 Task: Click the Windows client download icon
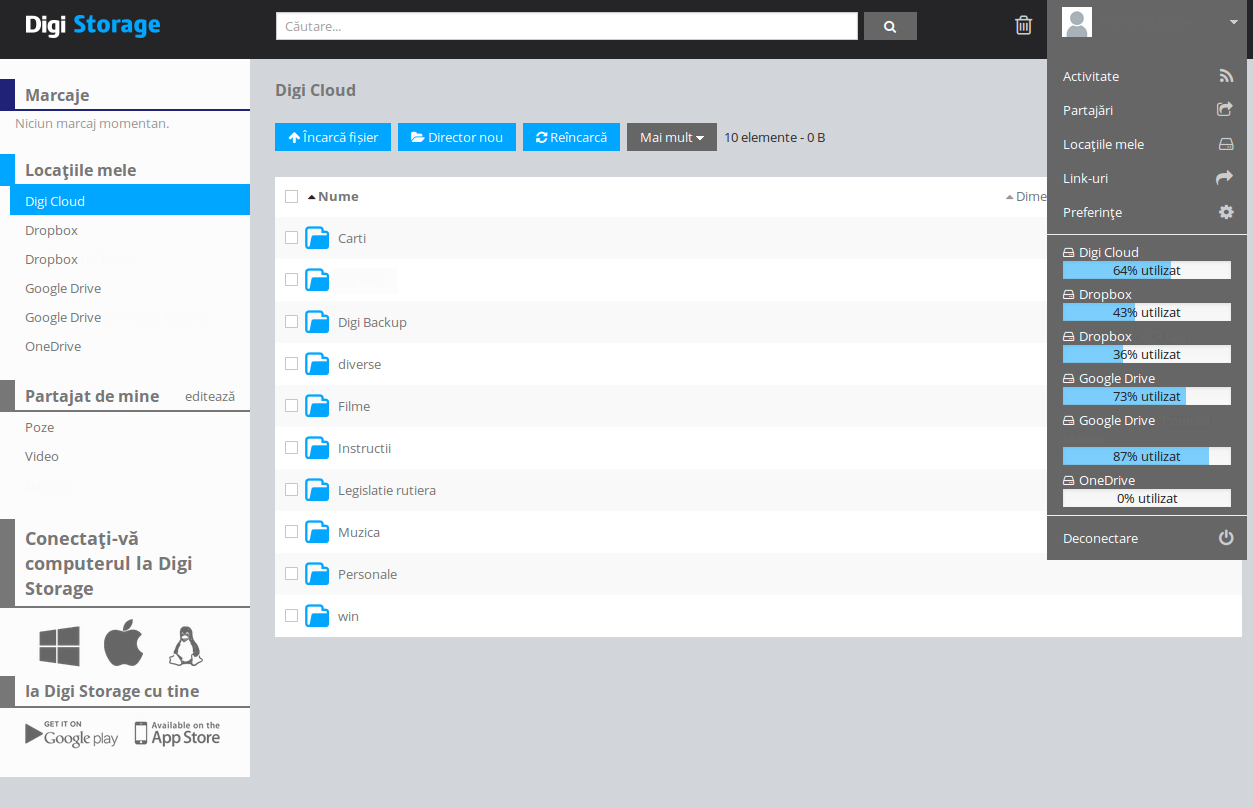pyautogui.click(x=59, y=646)
